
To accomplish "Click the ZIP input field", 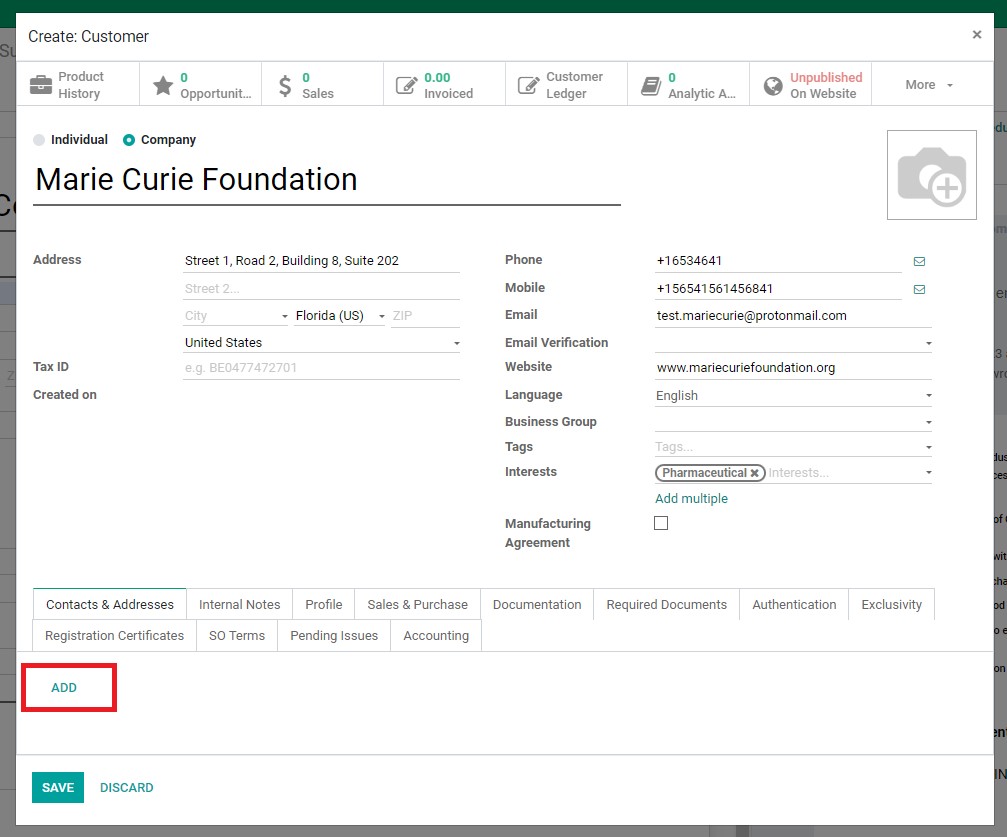I will click(425, 315).
